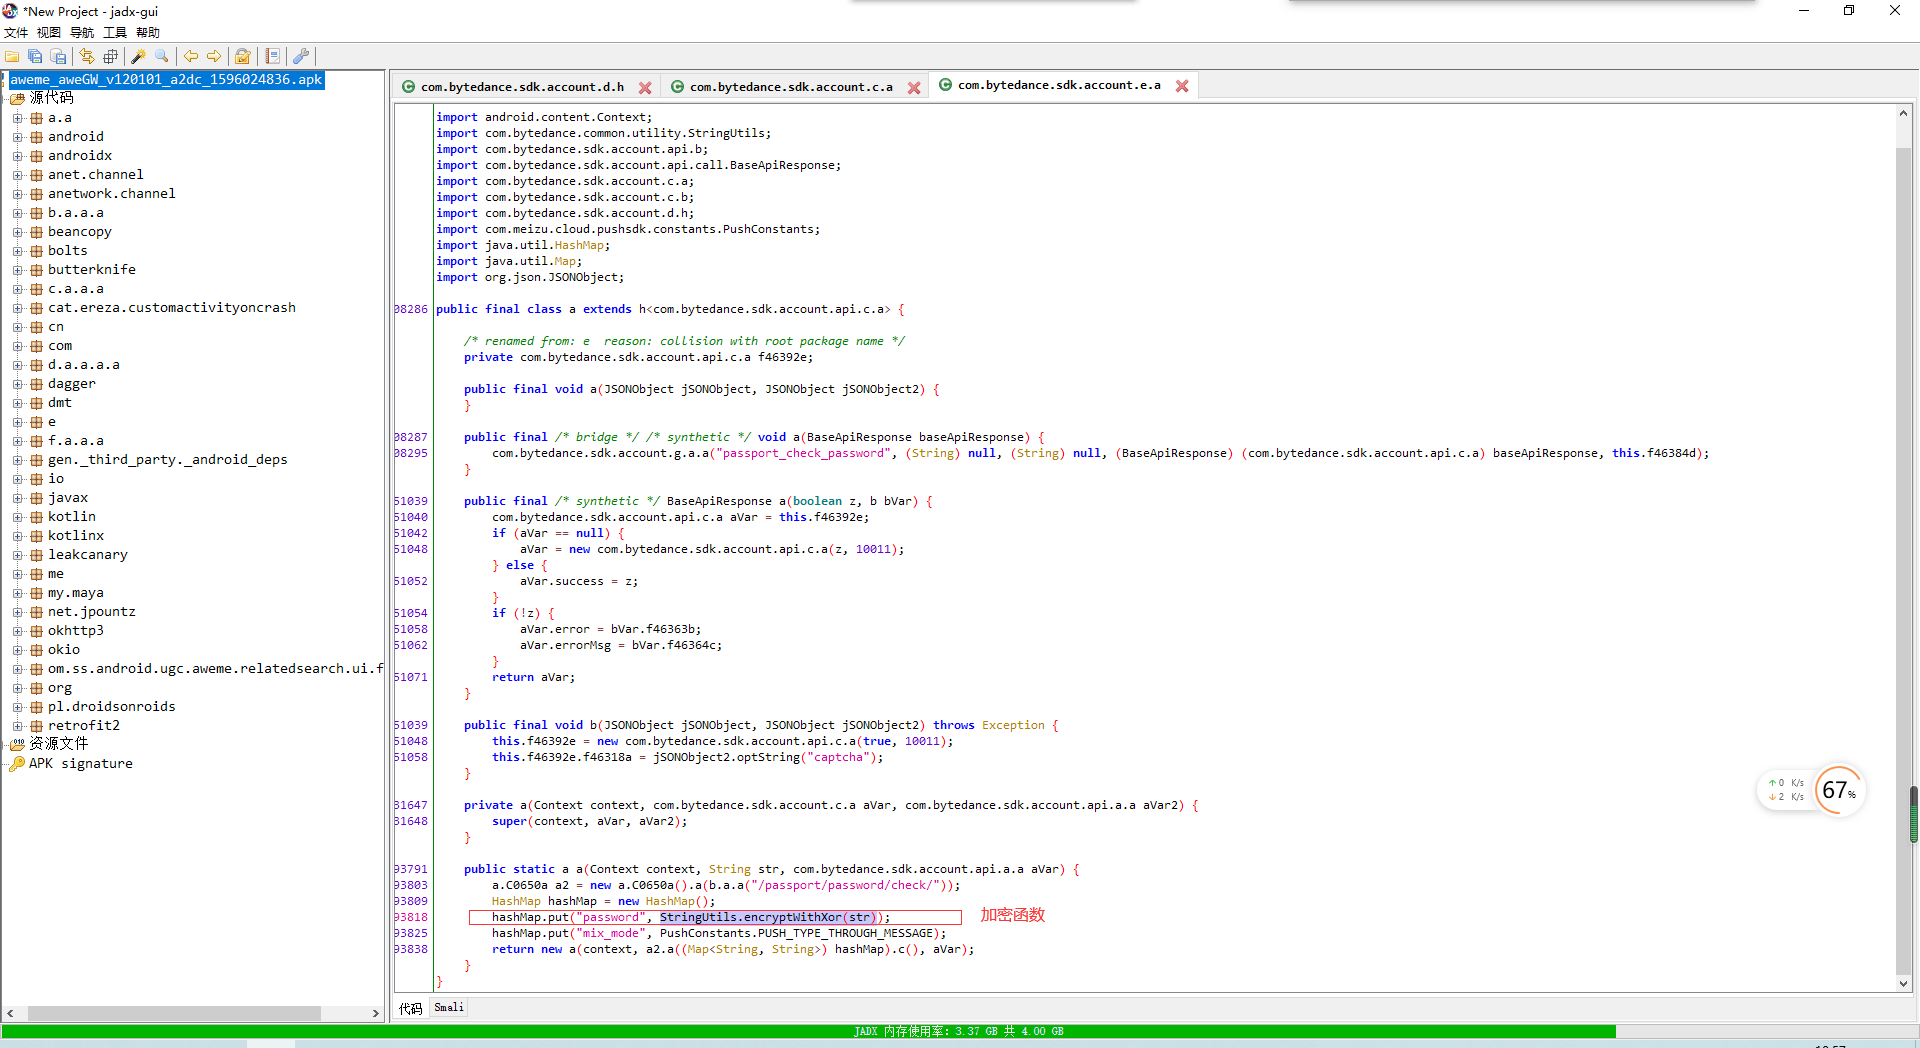Viewport: 1920px width, 1048px height.
Task: Click the editor scrollbar up arrow
Action: point(1904,113)
